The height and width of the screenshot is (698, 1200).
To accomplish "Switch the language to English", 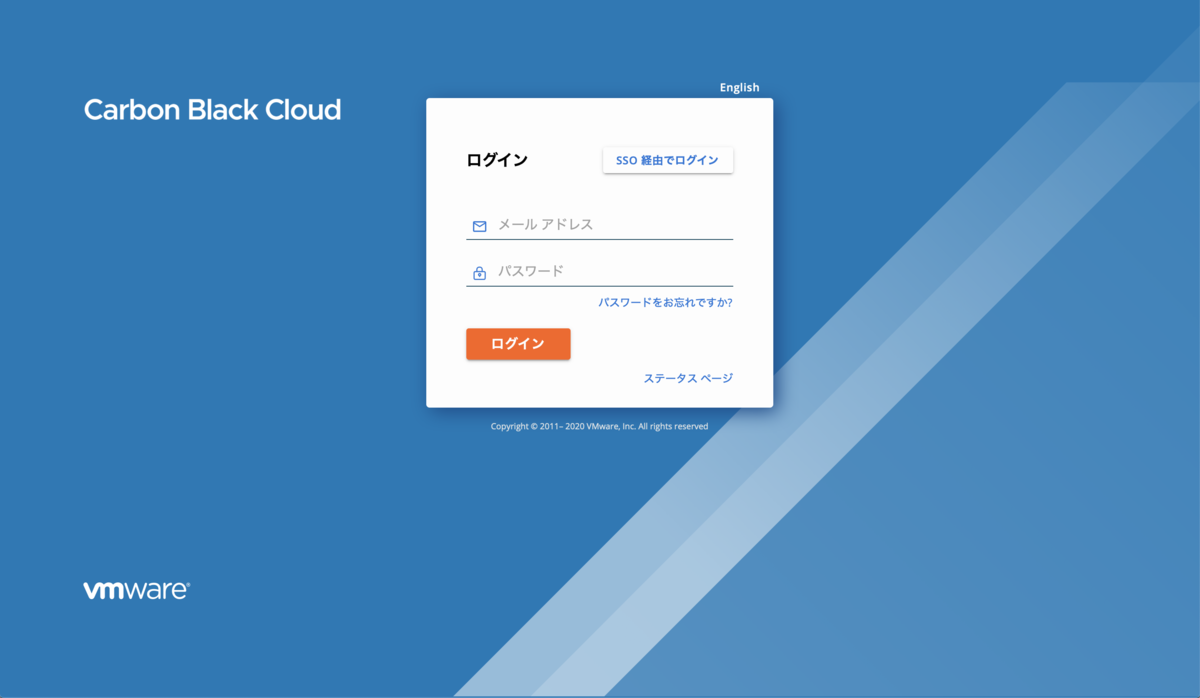I will [739, 88].
